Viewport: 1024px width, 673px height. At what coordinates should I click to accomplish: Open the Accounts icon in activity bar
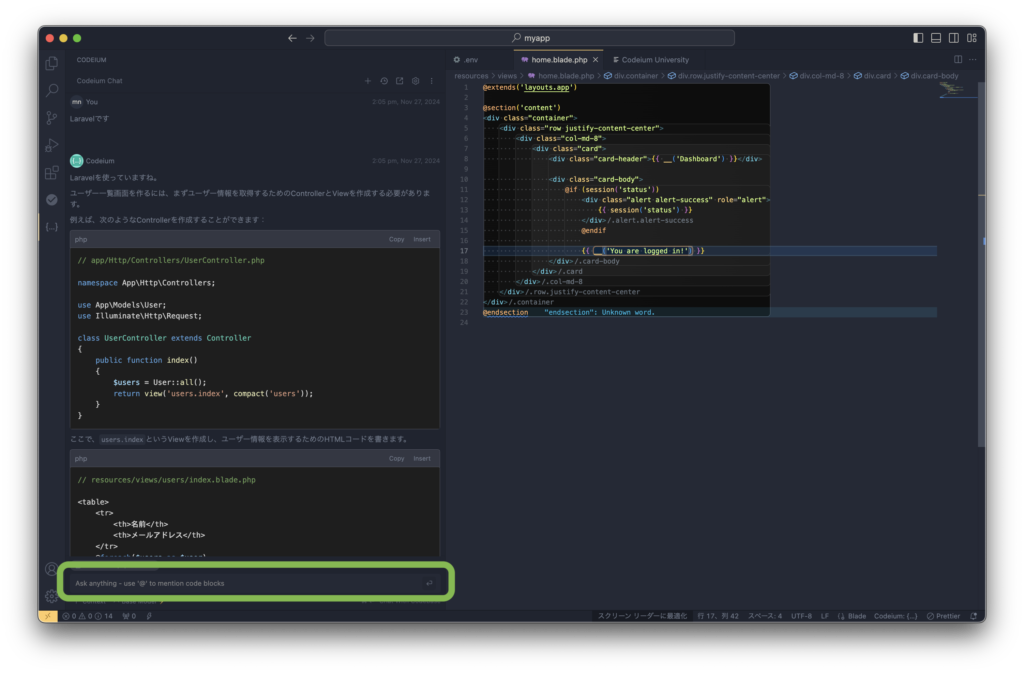51,569
